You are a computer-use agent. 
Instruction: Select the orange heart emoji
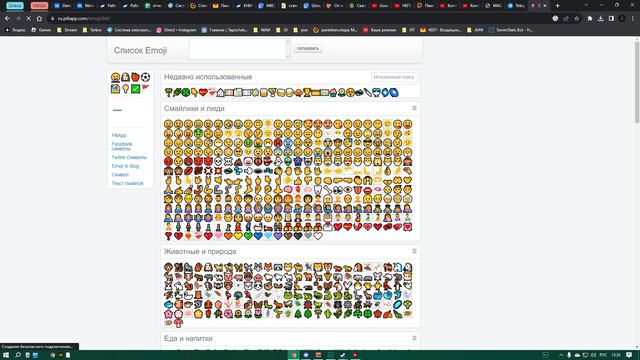tap(228, 236)
